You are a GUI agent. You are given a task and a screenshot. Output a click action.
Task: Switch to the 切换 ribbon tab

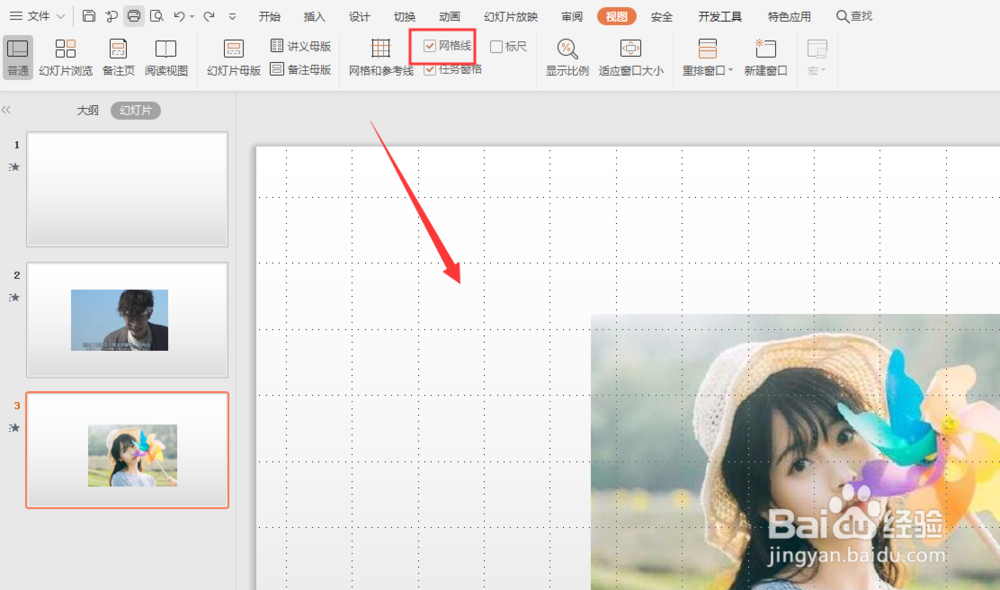click(x=404, y=17)
